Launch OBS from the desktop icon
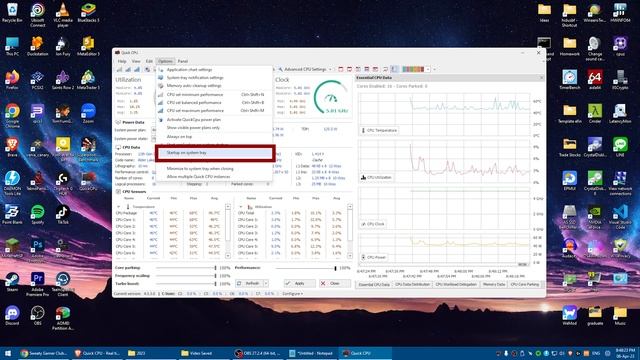The image size is (640, 360). point(38,316)
